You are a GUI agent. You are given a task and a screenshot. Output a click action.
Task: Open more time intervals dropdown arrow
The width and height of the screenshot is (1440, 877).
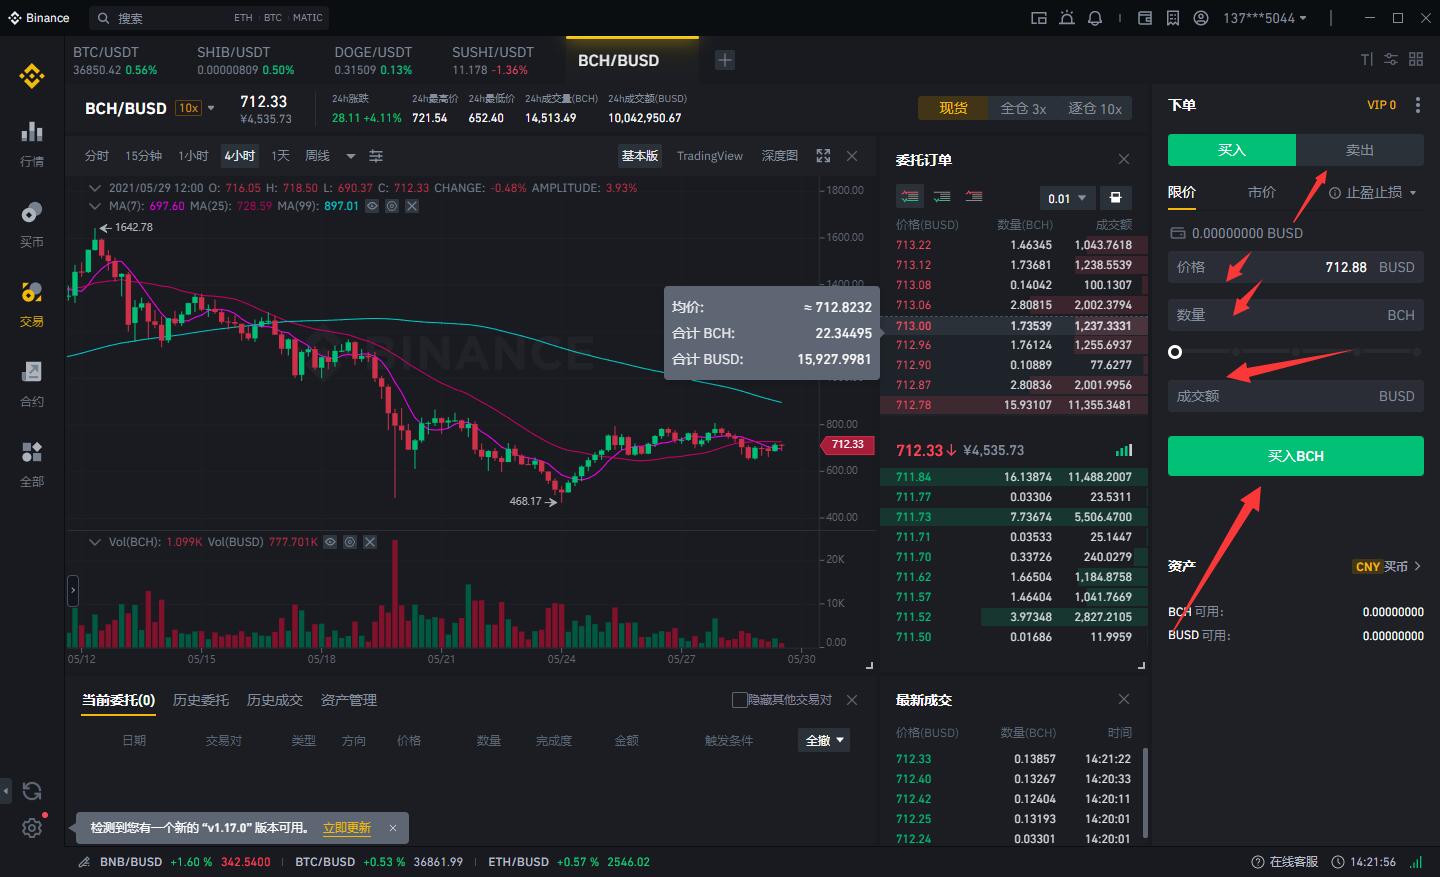[350, 156]
